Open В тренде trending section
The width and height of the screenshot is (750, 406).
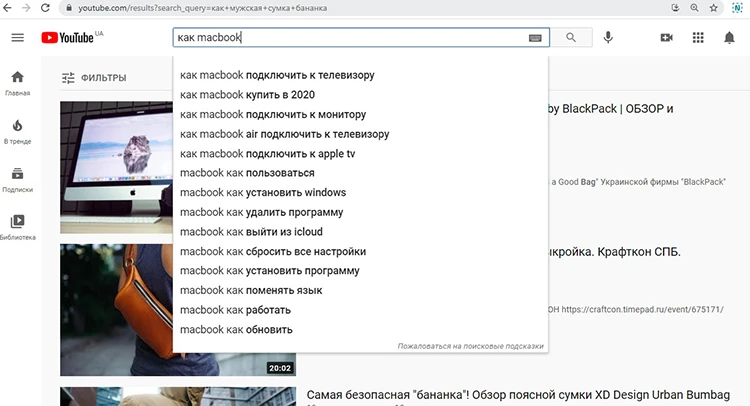[x=17, y=131]
